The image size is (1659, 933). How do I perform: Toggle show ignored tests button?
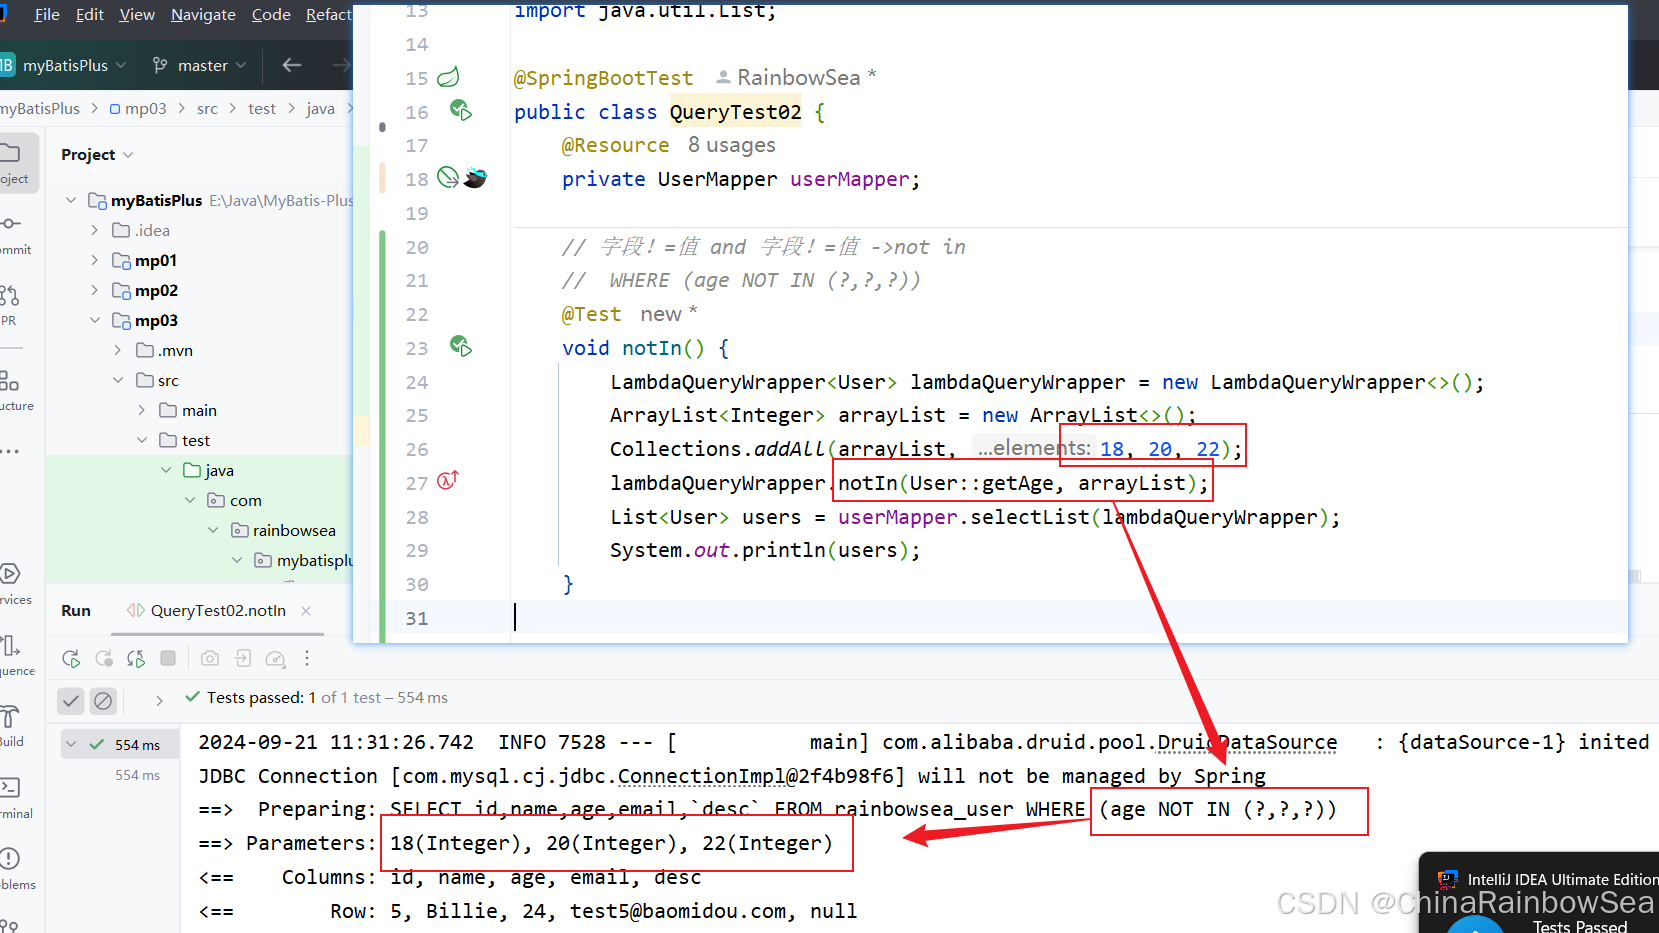click(103, 701)
